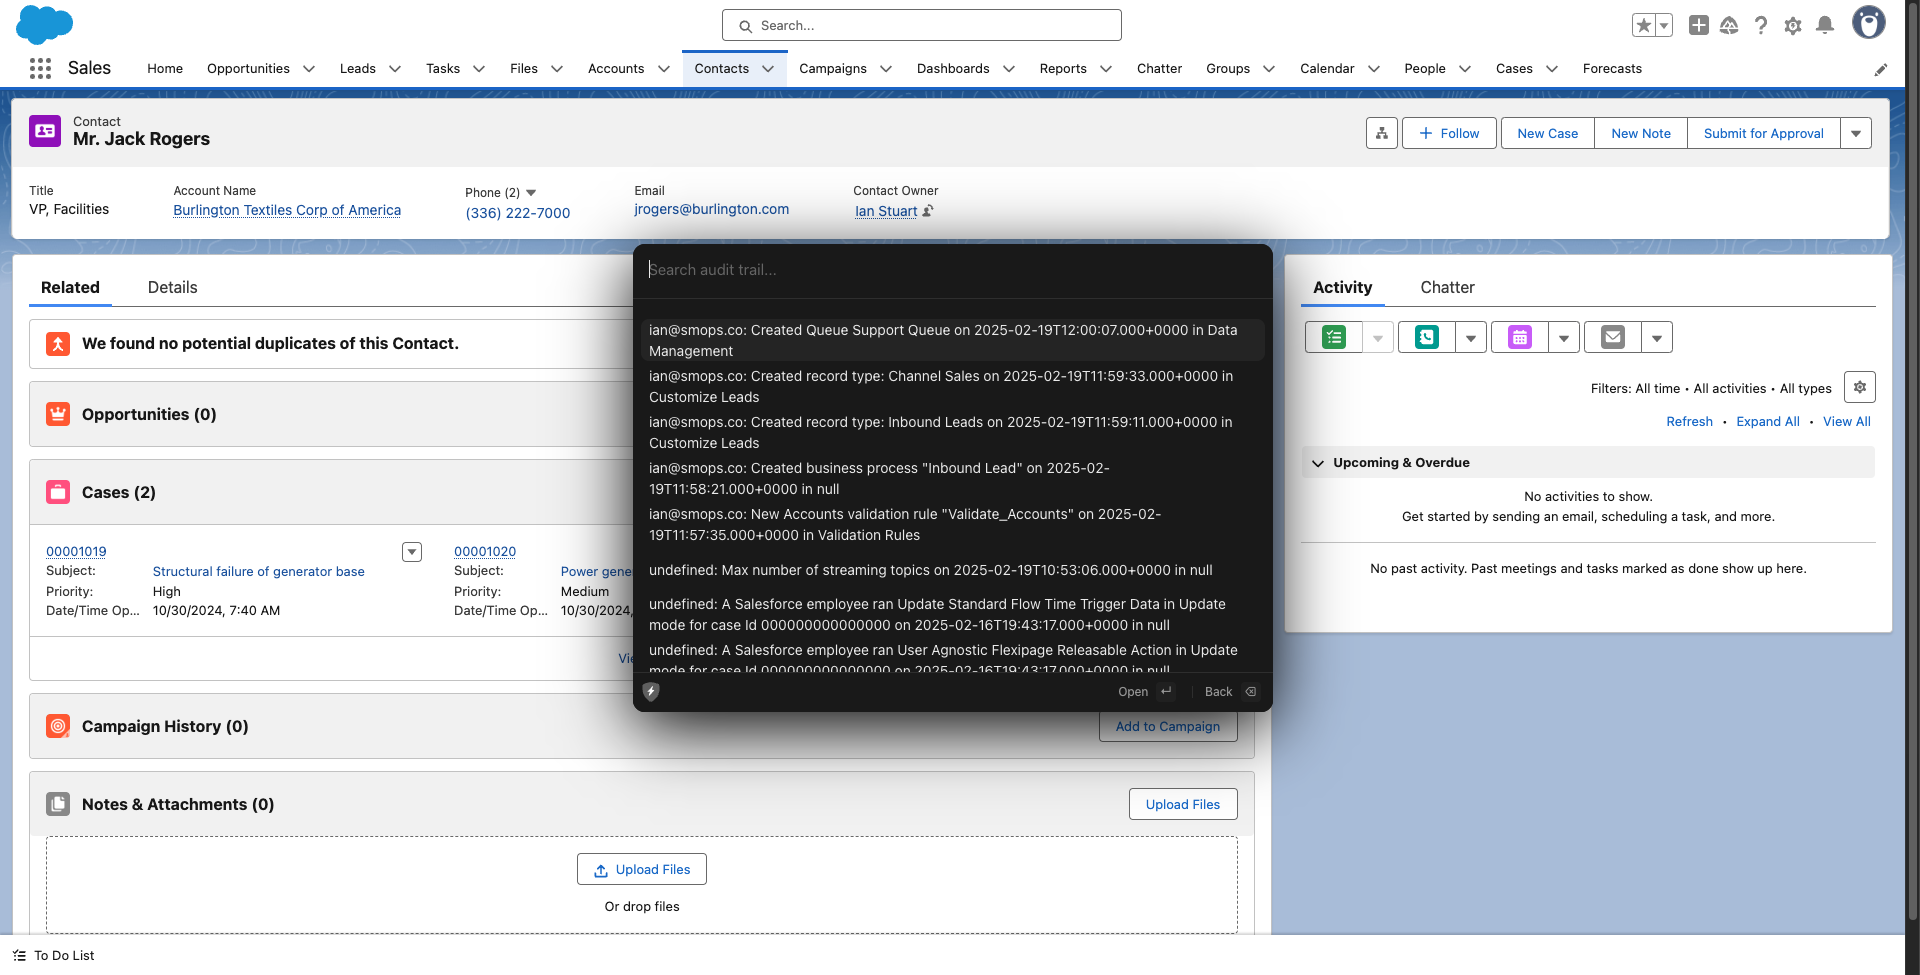This screenshot has width=1920, height=975.
Task: Select the Related tab
Action: (x=70, y=287)
